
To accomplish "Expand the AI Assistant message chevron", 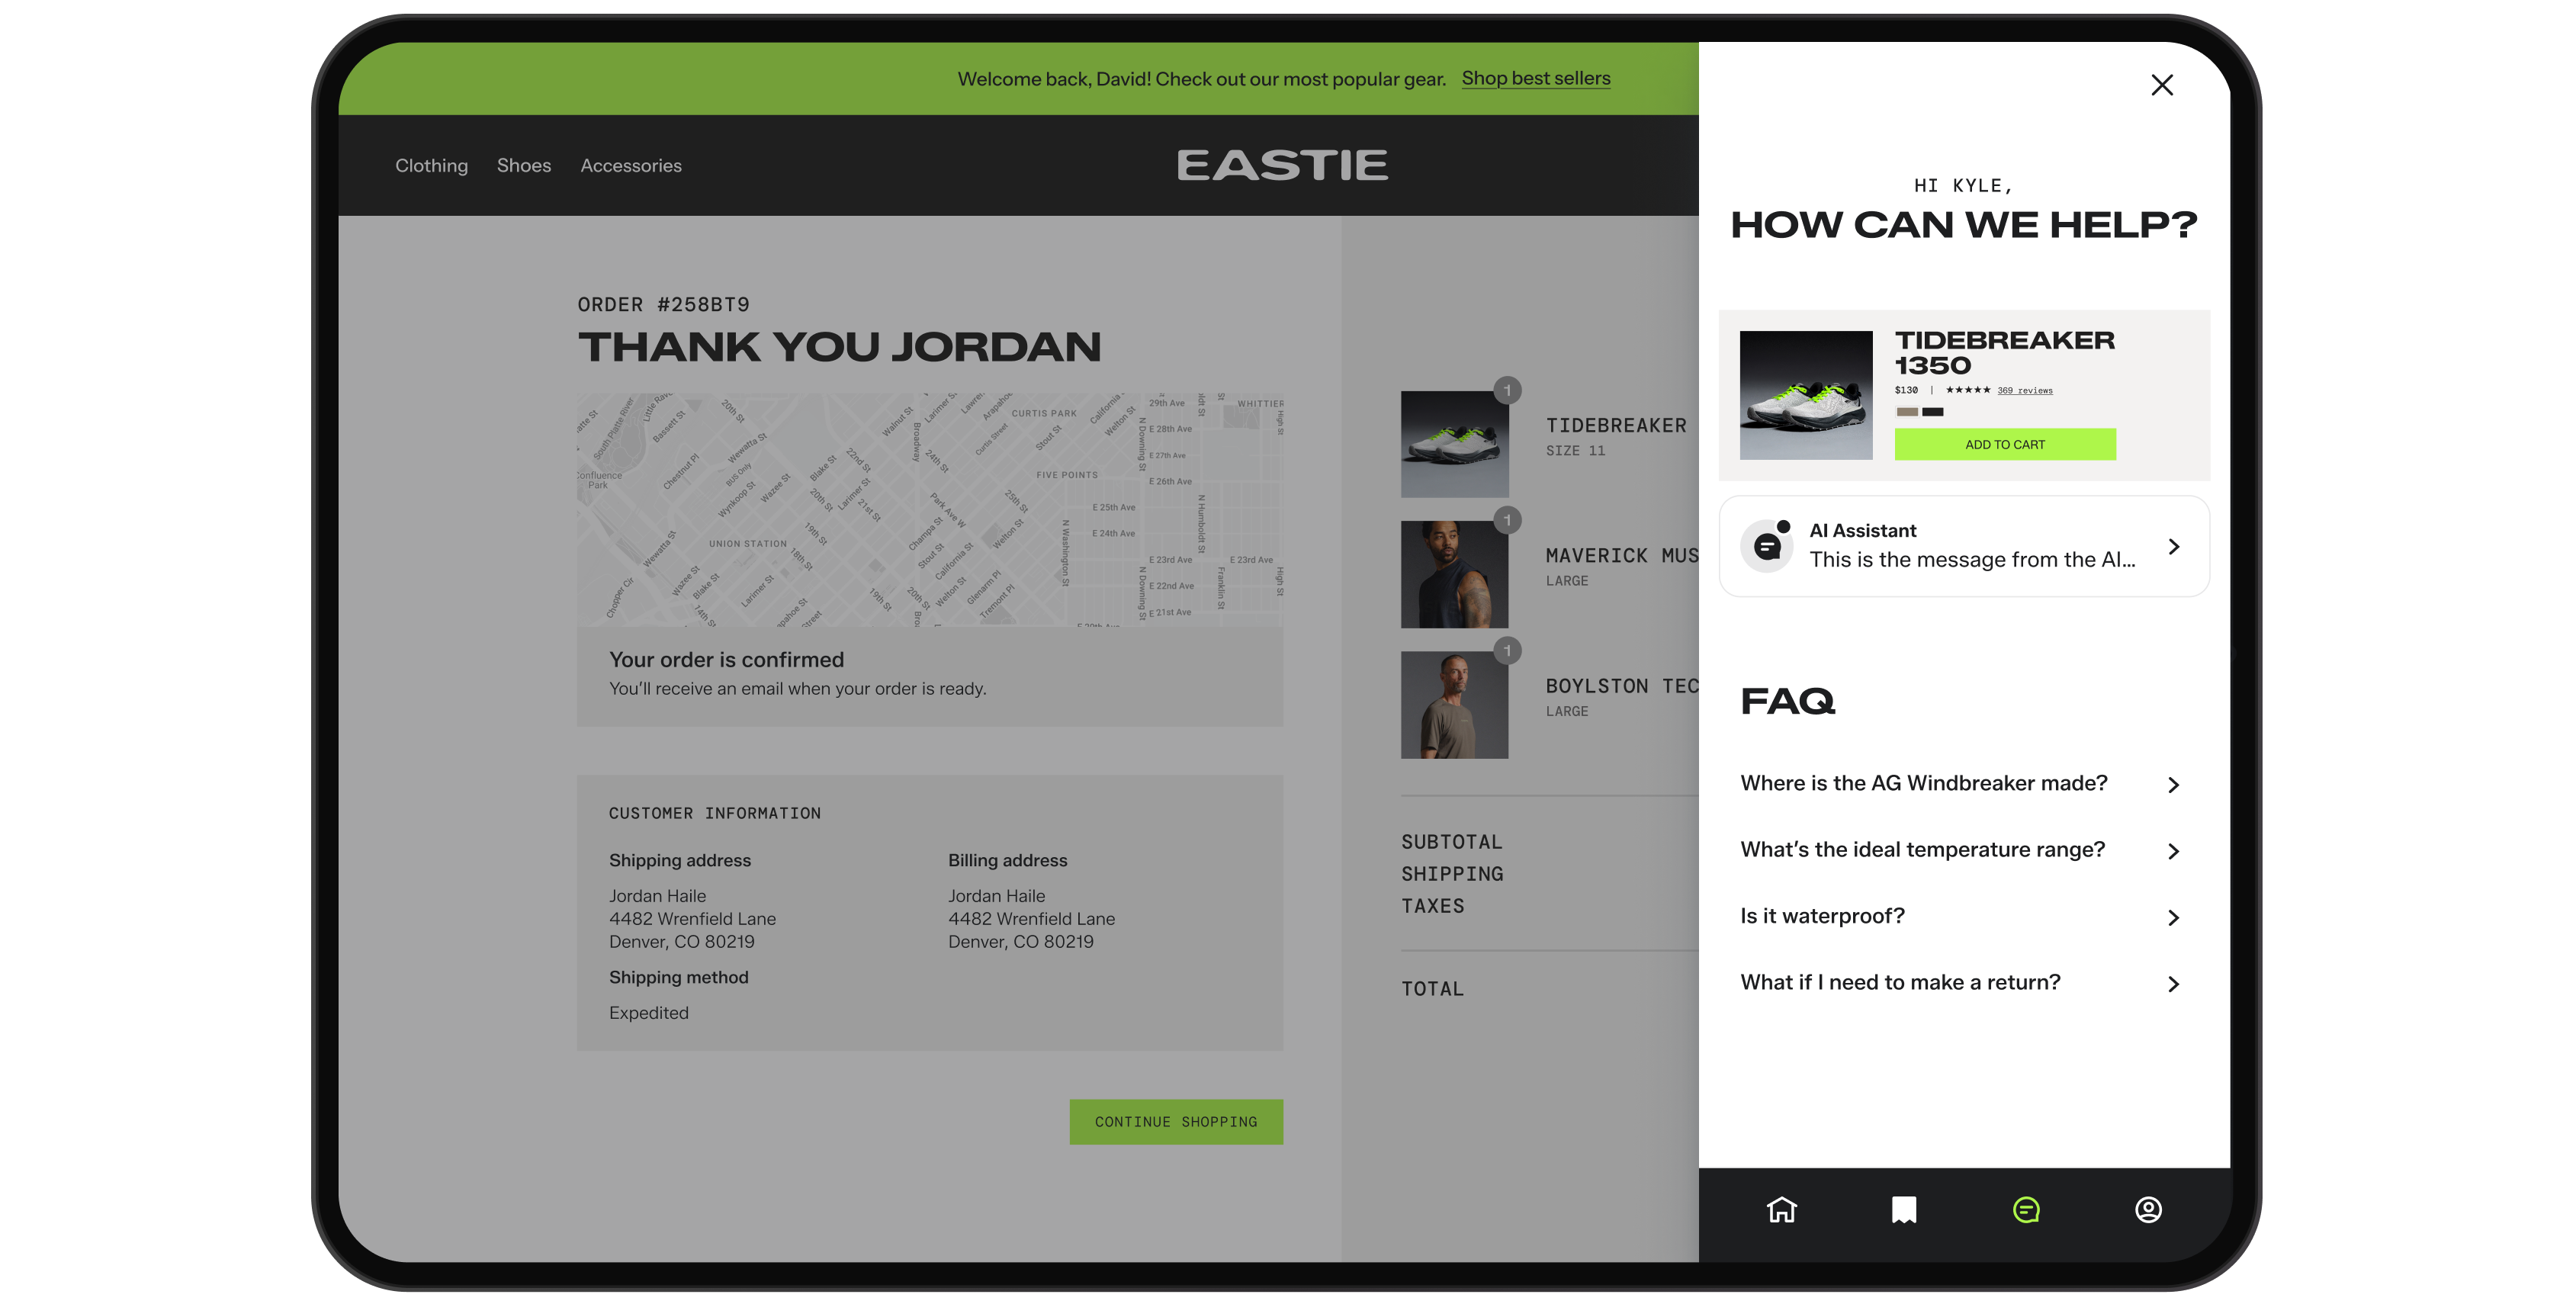I will point(2173,546).
